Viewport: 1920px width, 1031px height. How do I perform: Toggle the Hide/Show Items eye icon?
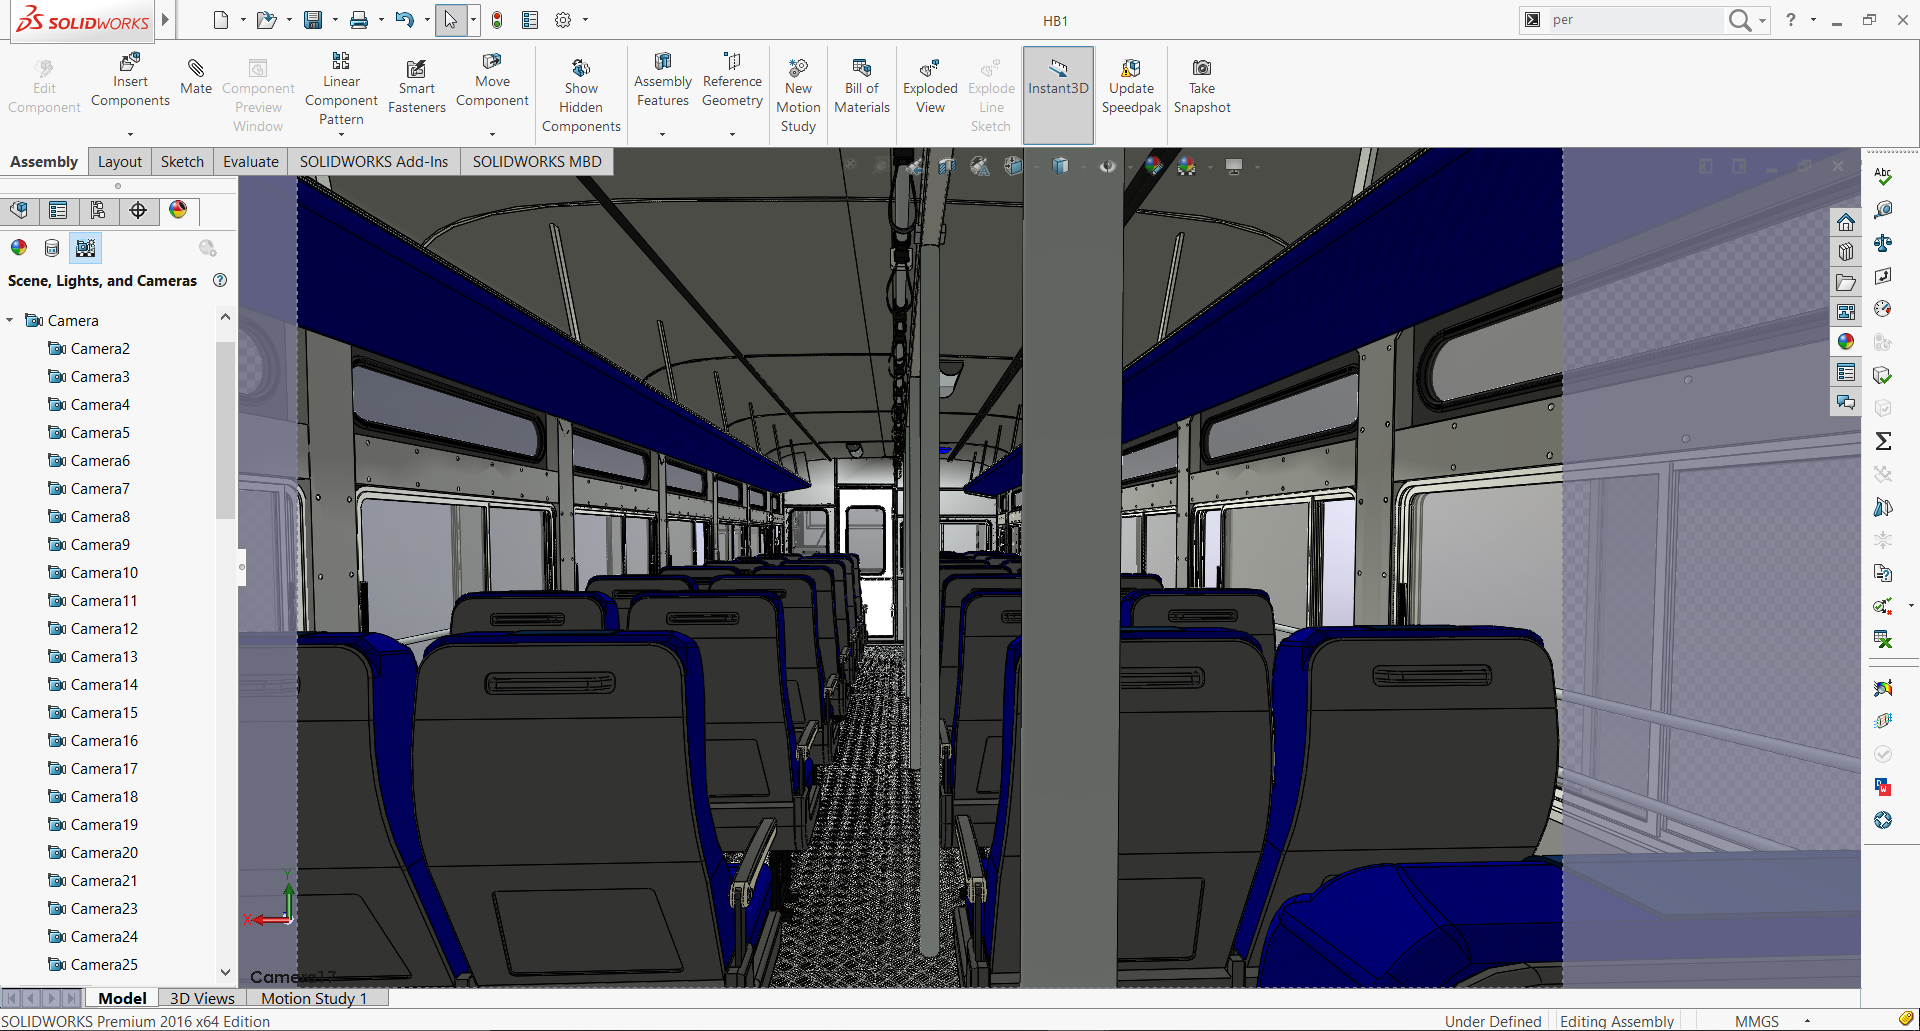(x=1107, y=166)
